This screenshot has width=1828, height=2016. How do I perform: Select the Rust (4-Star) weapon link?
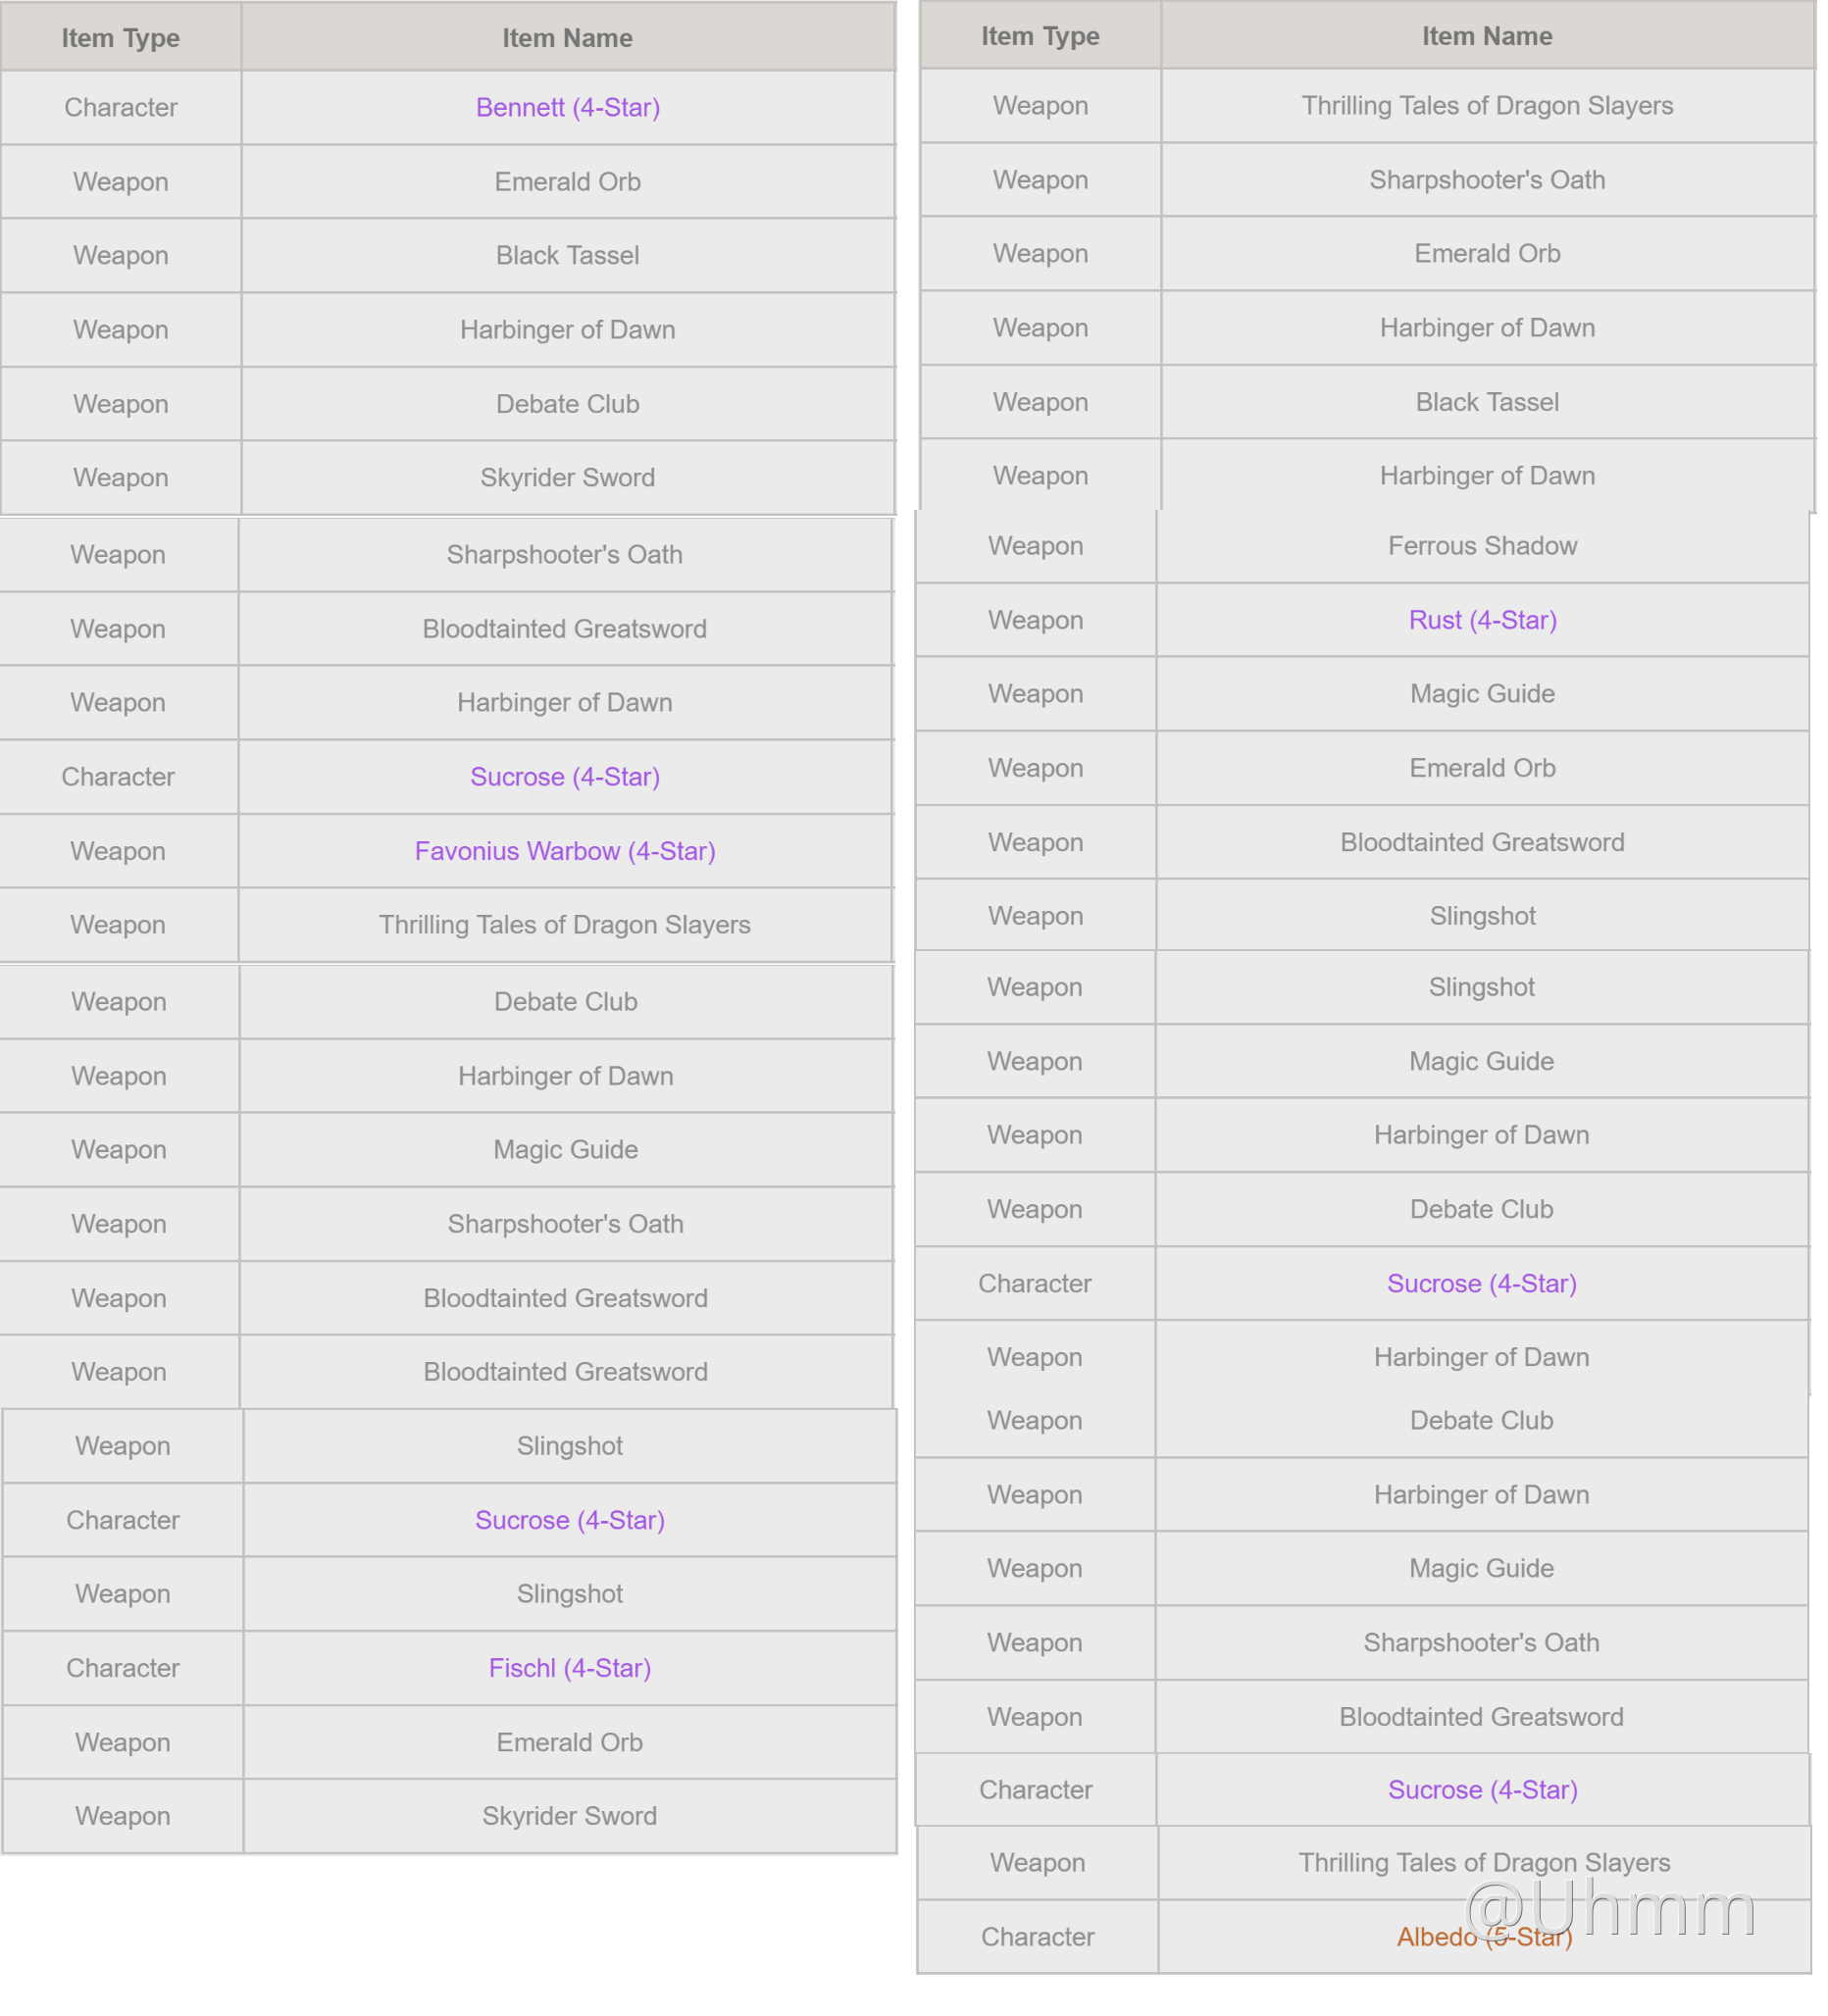click(x=1482, y=620)
